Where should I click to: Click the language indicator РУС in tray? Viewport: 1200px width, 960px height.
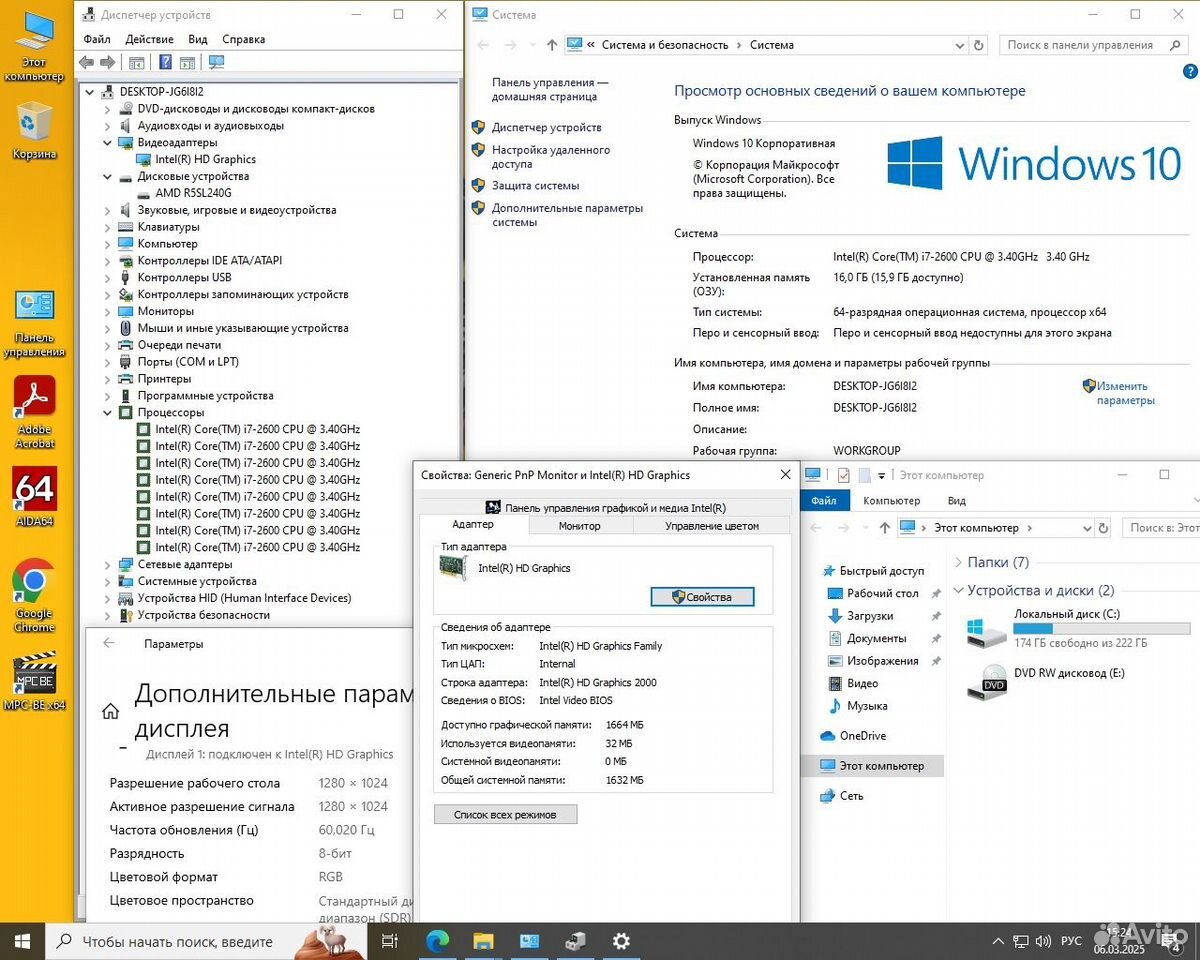1071,941
